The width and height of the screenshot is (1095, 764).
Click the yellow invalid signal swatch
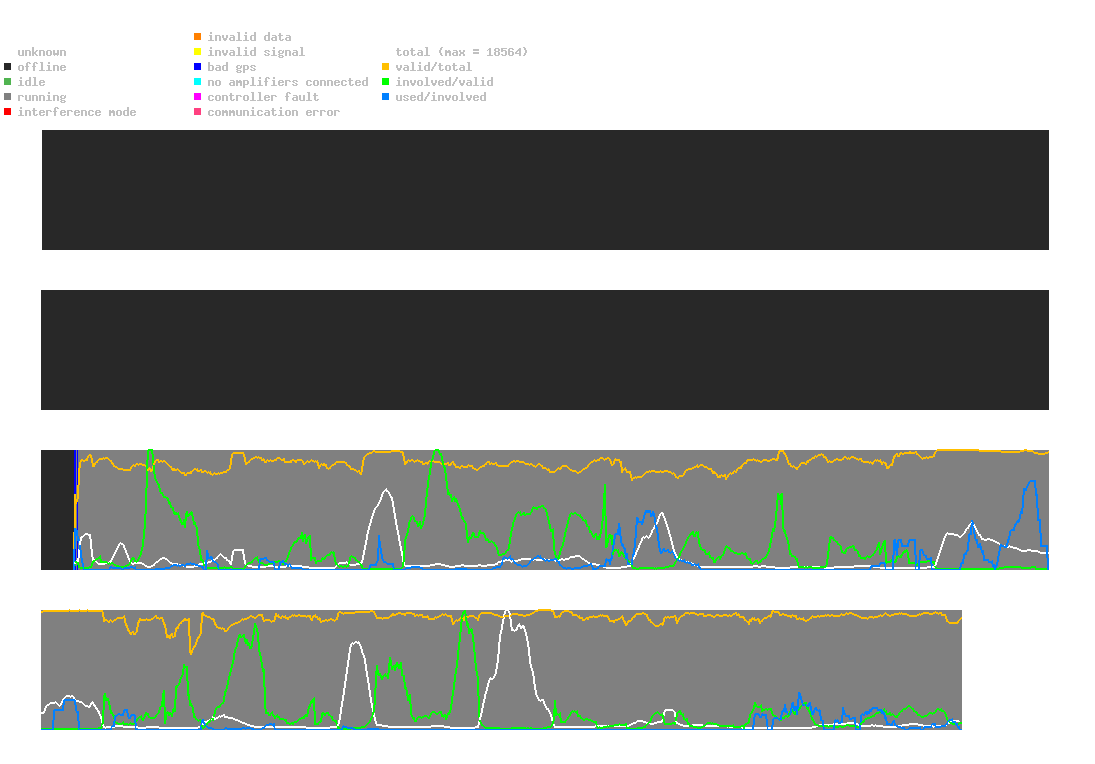[x=198, y=52]
